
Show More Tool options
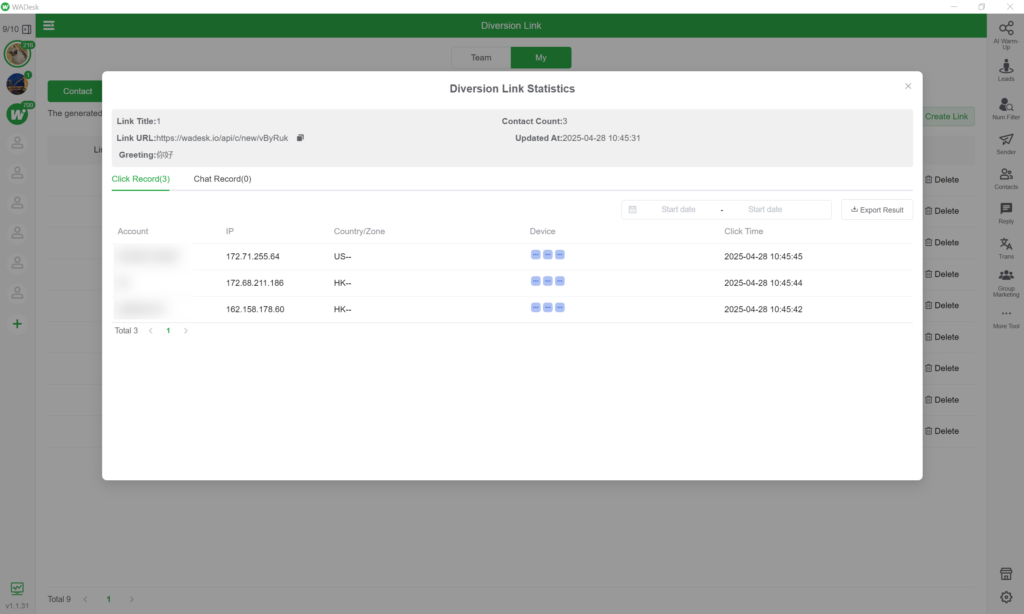point(1006,319)
